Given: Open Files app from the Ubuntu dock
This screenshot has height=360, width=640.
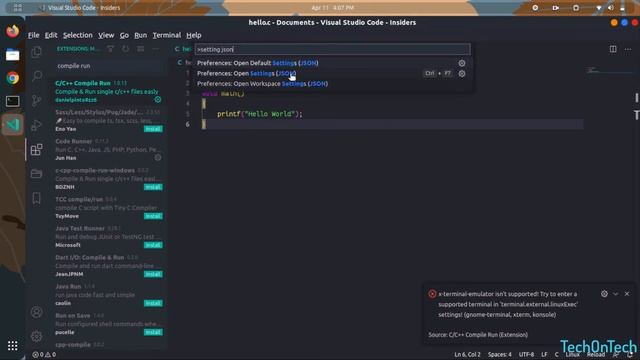Looking at the screenshot, I should pyautogui.click(x=13, y=55).
